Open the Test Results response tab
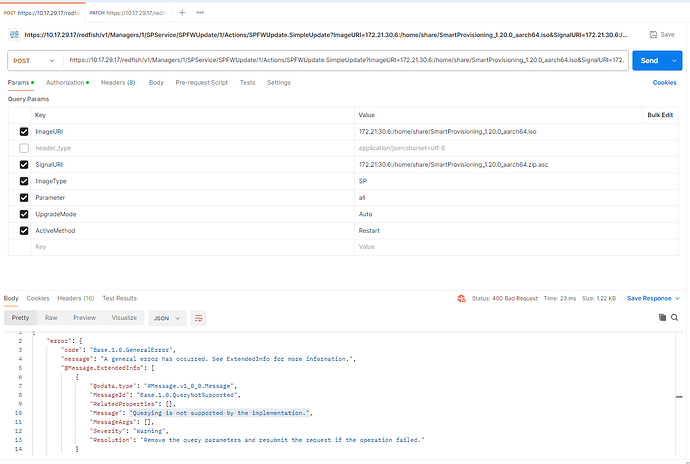Image resolution: width=690 pixels, height=464 pixels. 119,298
